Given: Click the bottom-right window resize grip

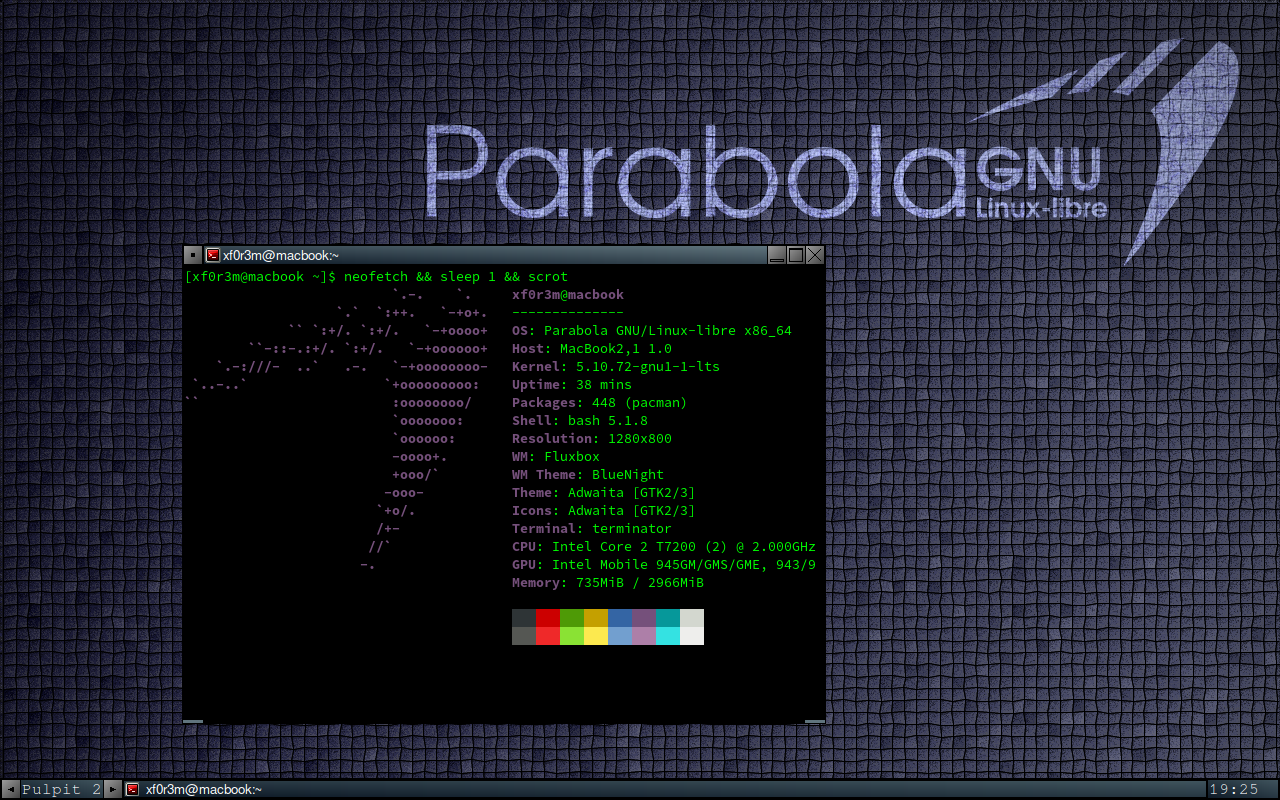Looking at the screenshot, I should (x=815, y=720).
